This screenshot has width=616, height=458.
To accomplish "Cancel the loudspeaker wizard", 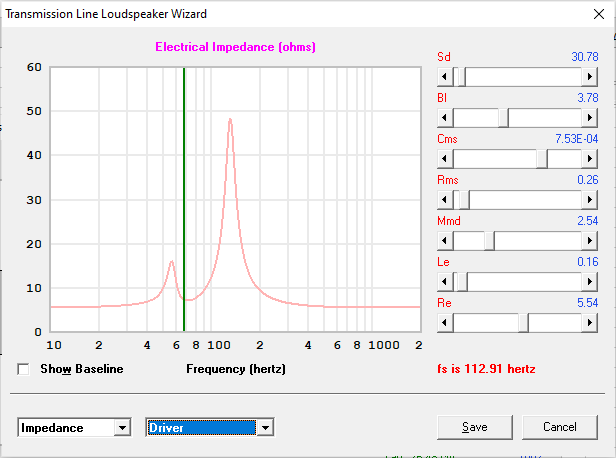I will (x=560, y=427).
